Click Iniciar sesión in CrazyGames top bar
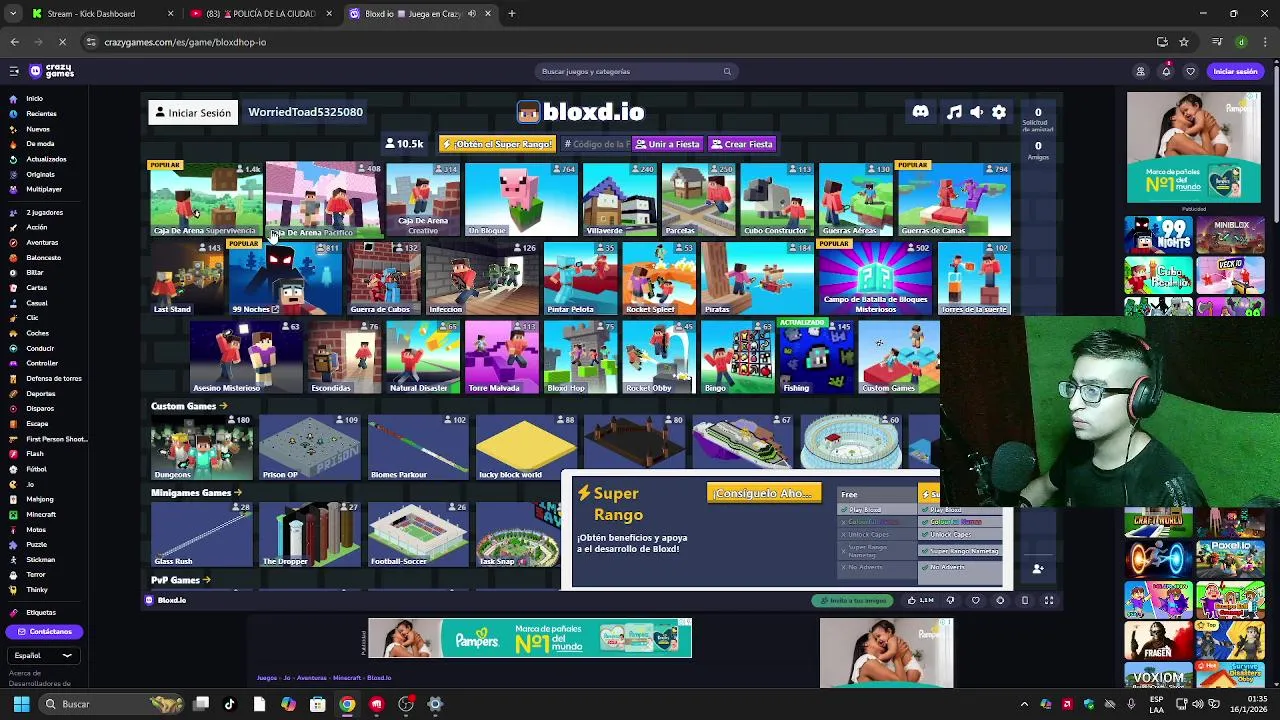 pyautogui.click(x=1235, y=71)
